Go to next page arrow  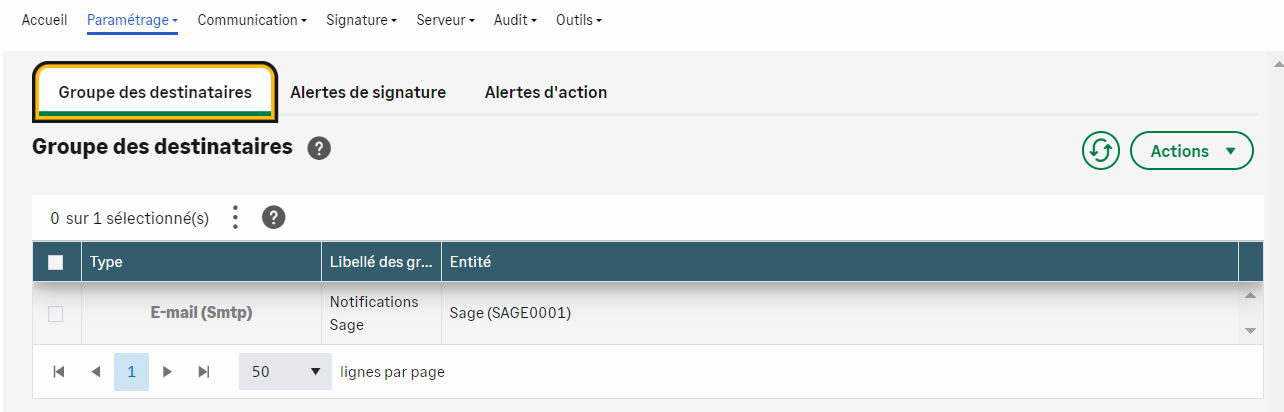coord(167,372)
